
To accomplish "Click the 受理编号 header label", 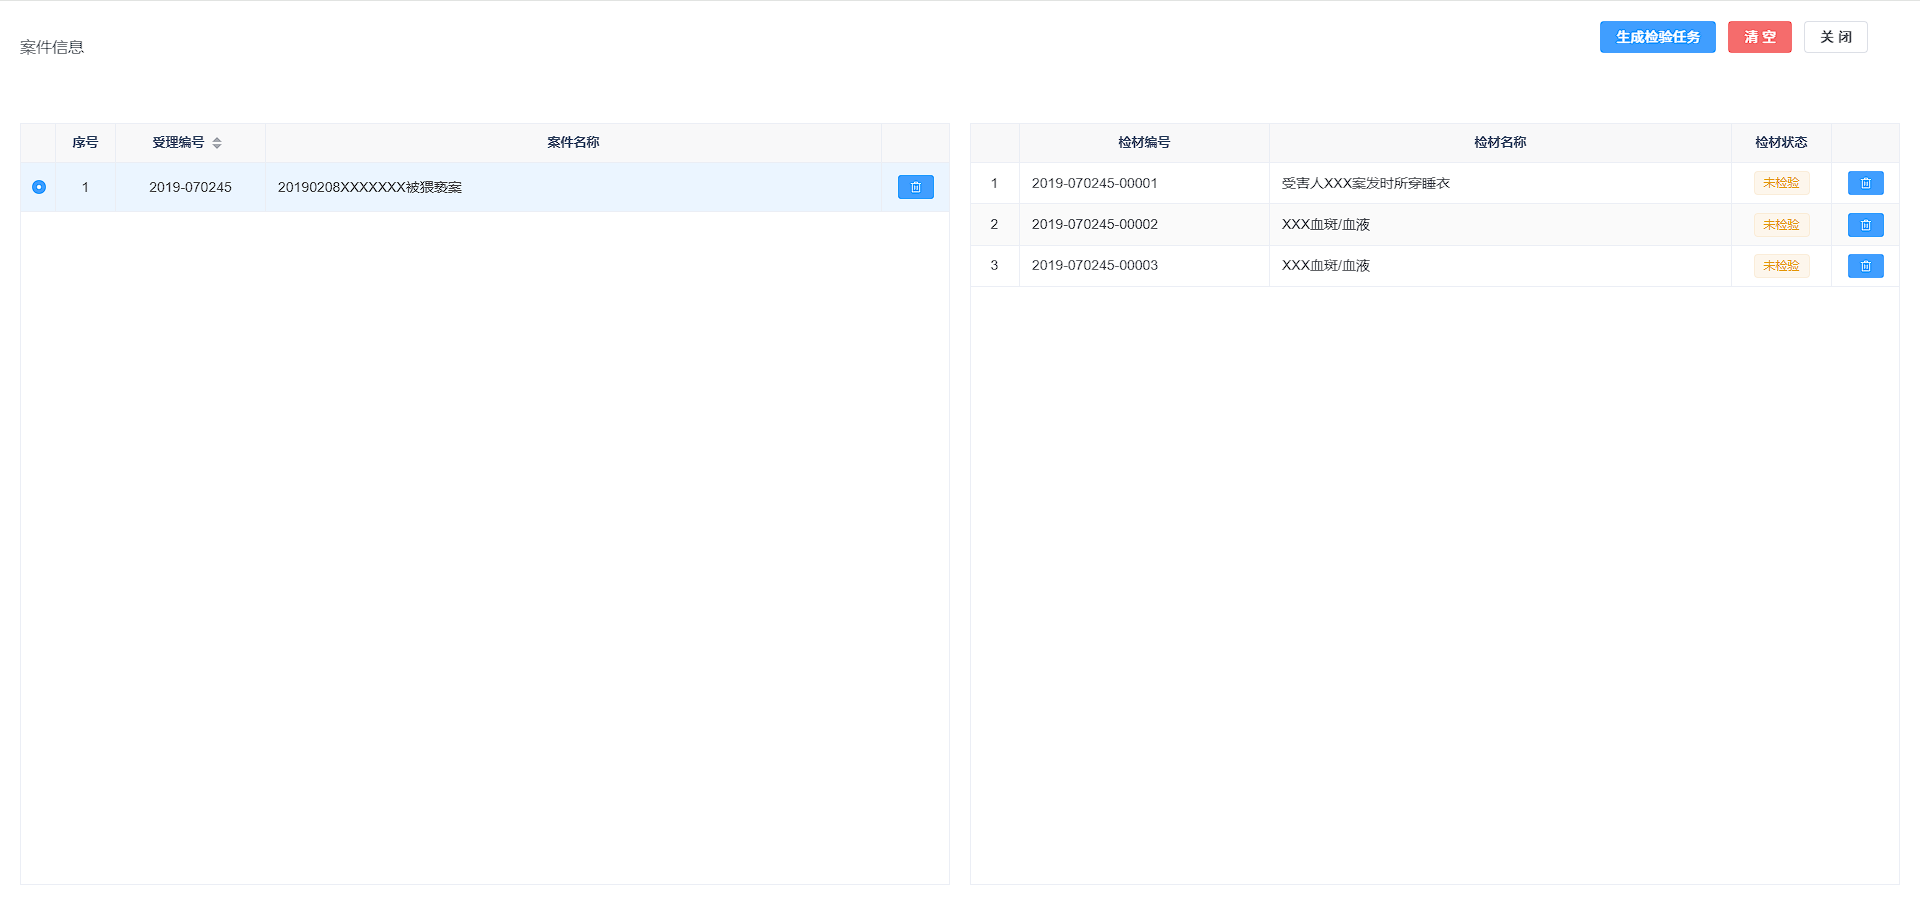I will [x=178, y=143].
